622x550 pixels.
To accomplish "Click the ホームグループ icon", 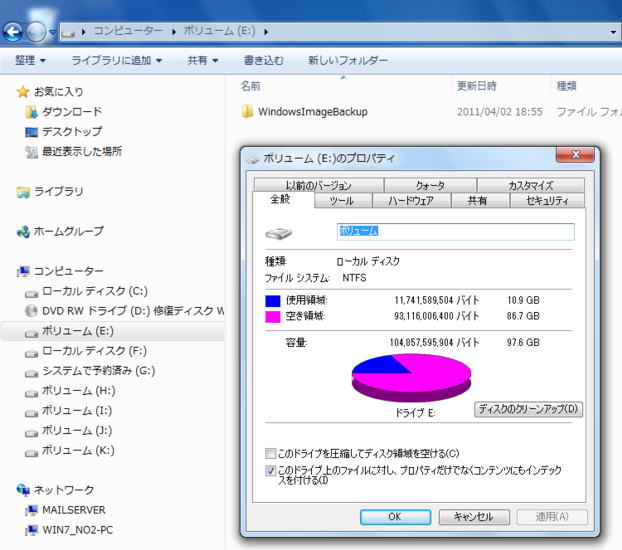I will tap(23, 232).
